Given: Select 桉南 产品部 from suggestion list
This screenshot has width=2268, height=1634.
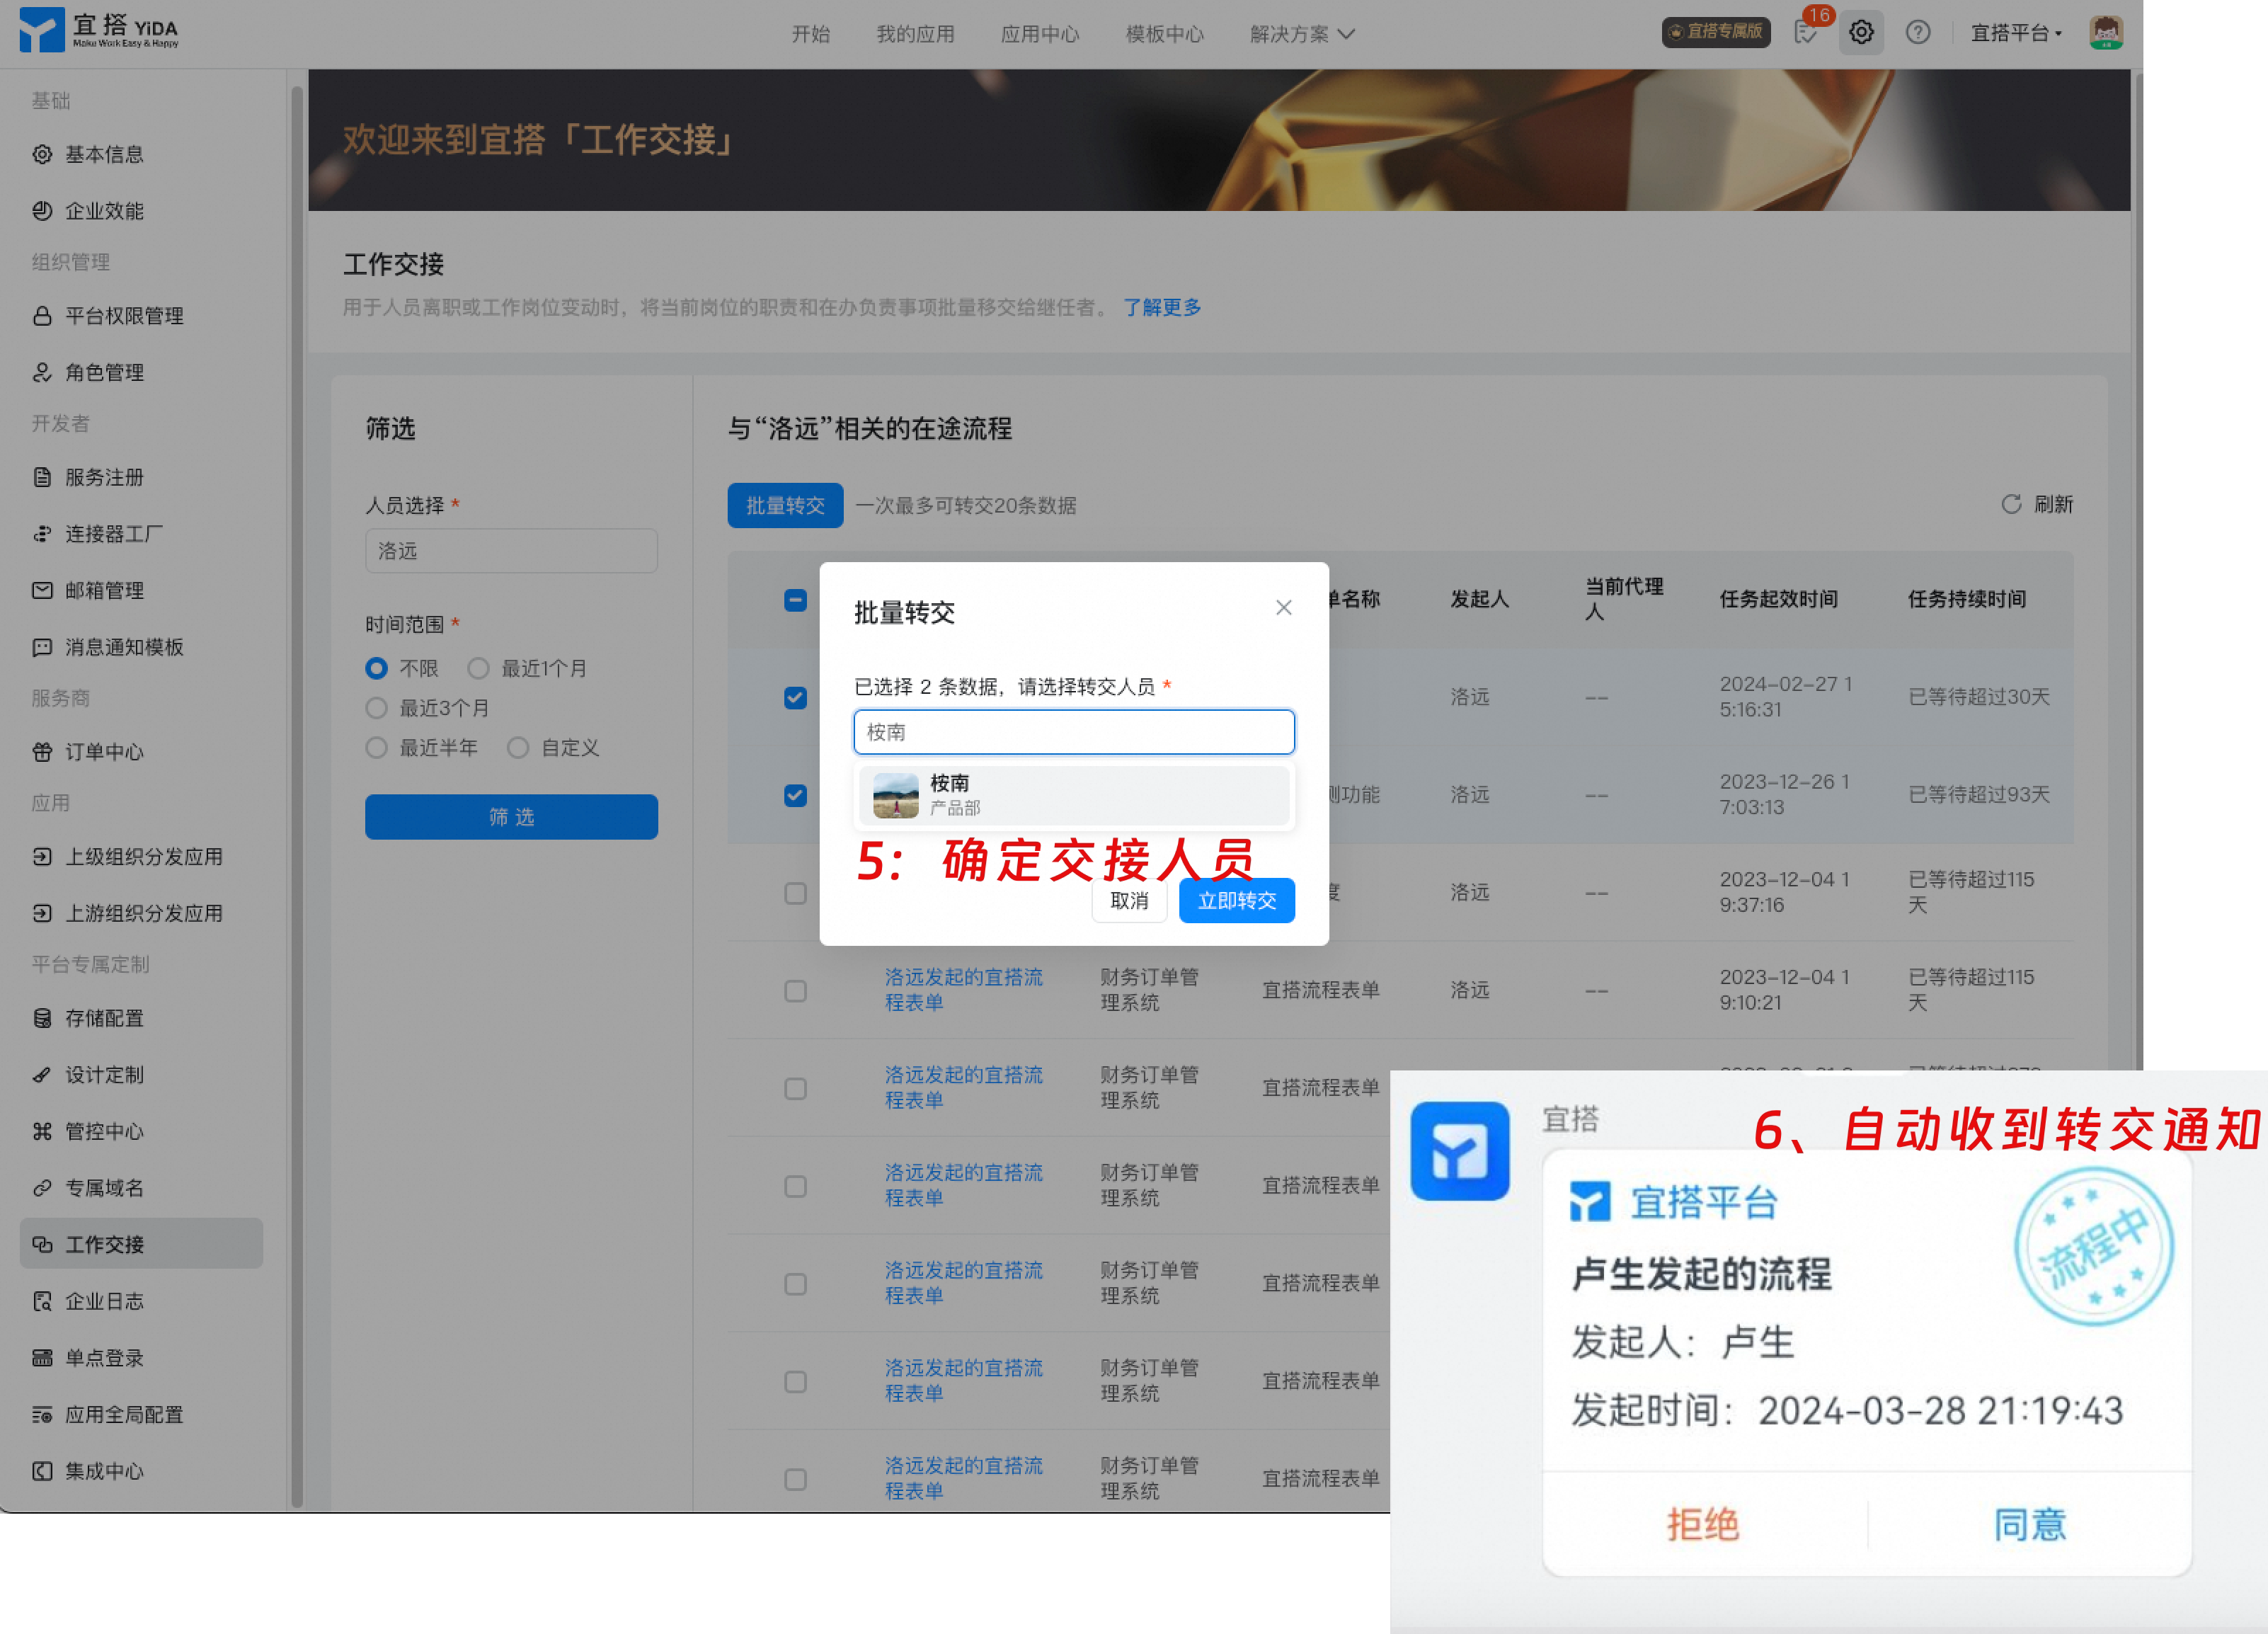Looking at the screenshot, I should tap(1073, 795).
